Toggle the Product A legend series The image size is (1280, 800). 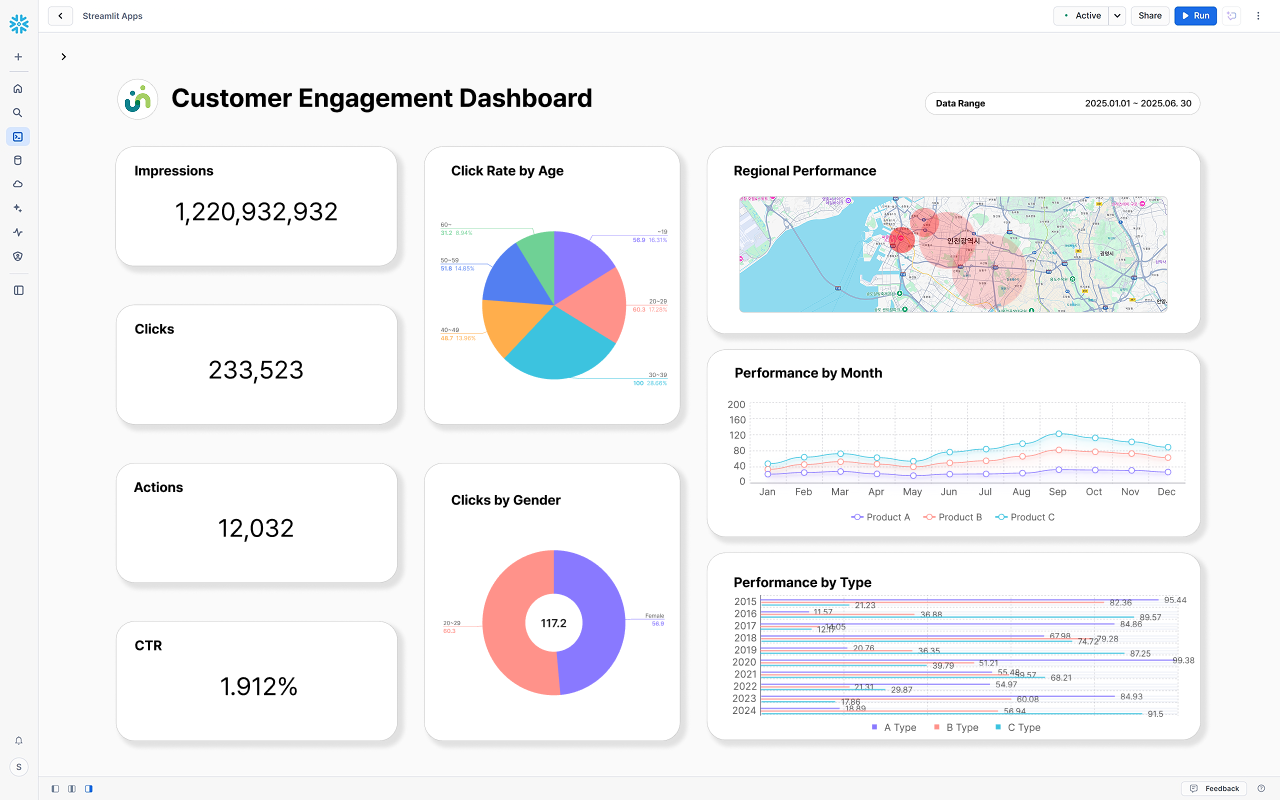880,517
